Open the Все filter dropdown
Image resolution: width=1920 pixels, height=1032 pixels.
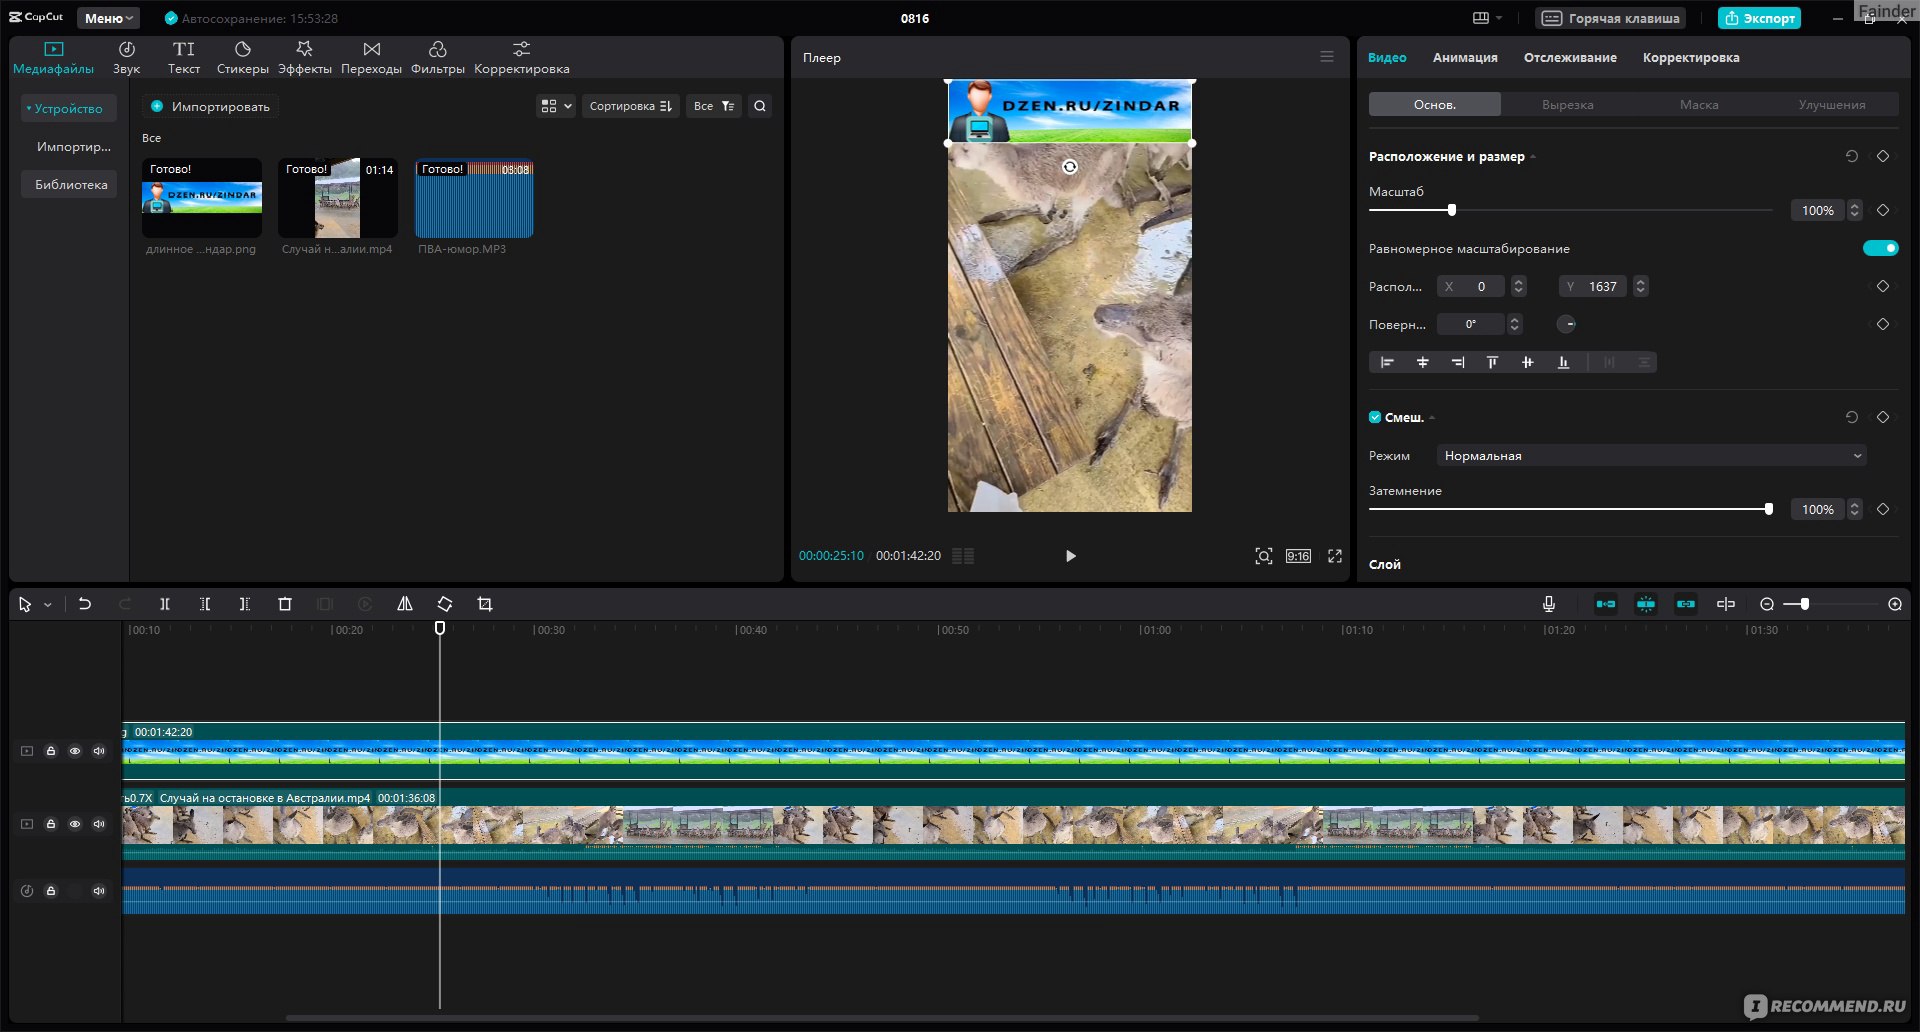(x=714, y=106)
